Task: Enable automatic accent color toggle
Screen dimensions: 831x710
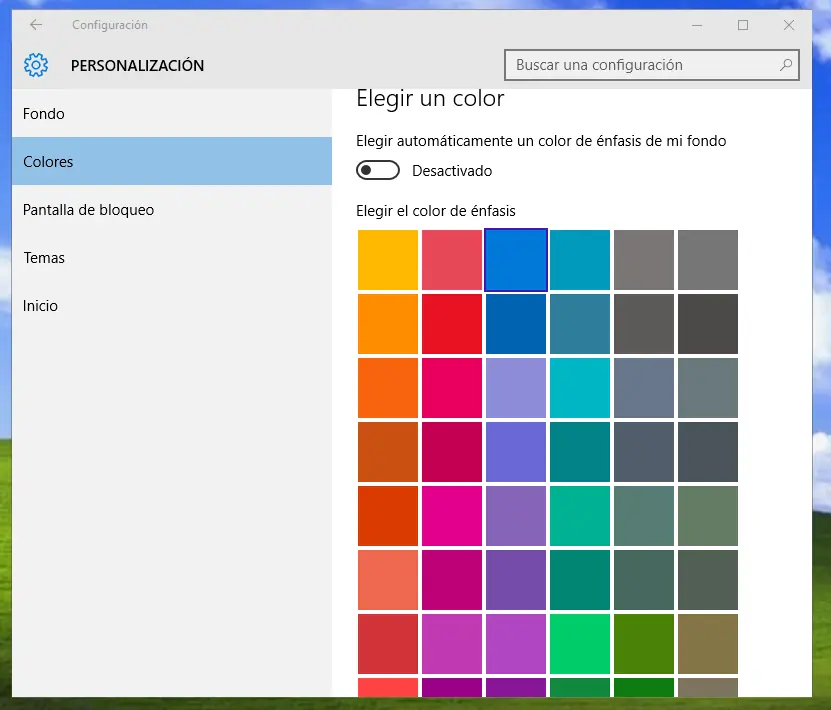Action: [377, 171]
